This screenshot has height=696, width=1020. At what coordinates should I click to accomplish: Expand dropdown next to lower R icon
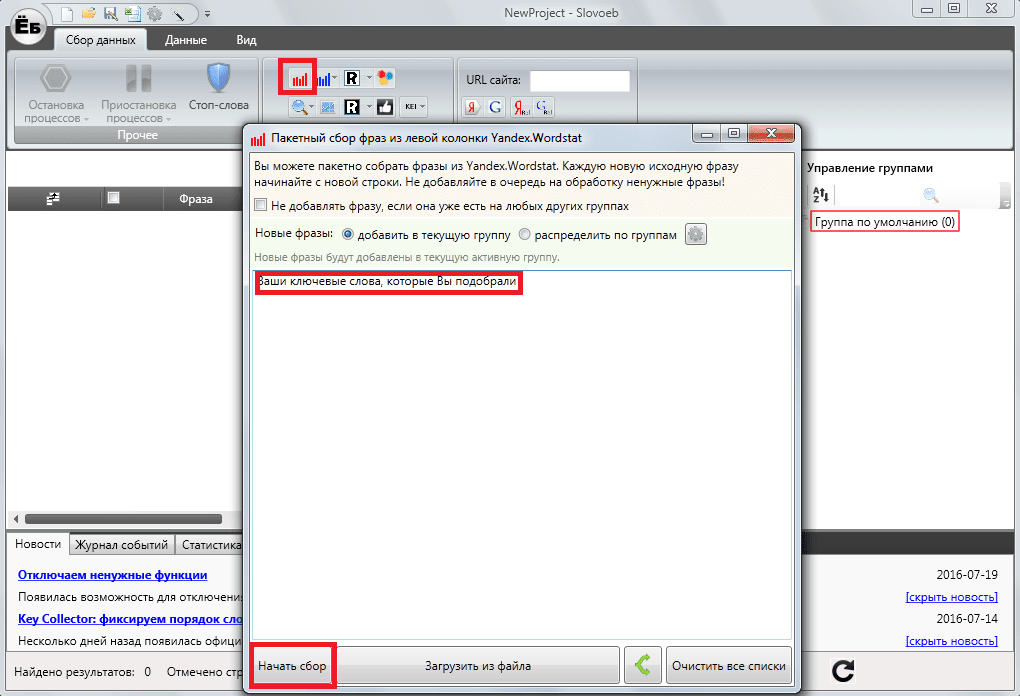pos(369,107)
